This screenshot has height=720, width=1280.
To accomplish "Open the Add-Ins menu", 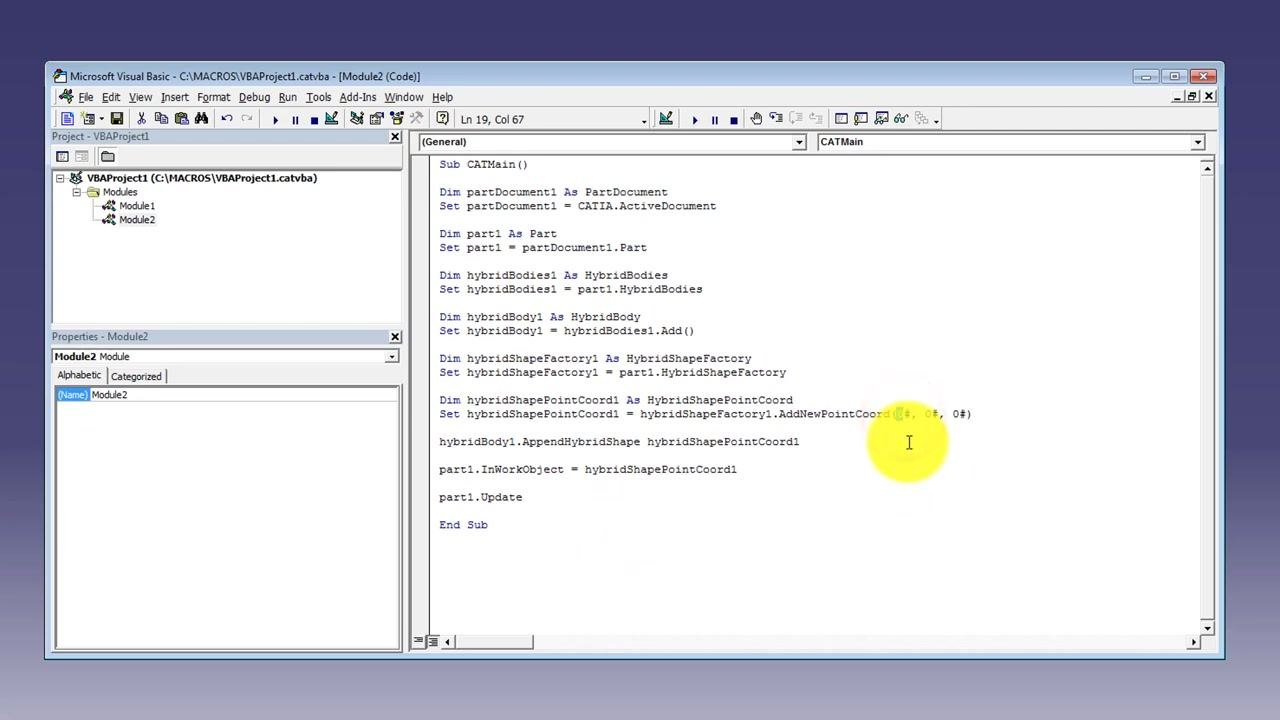I will tap(357, 97).
